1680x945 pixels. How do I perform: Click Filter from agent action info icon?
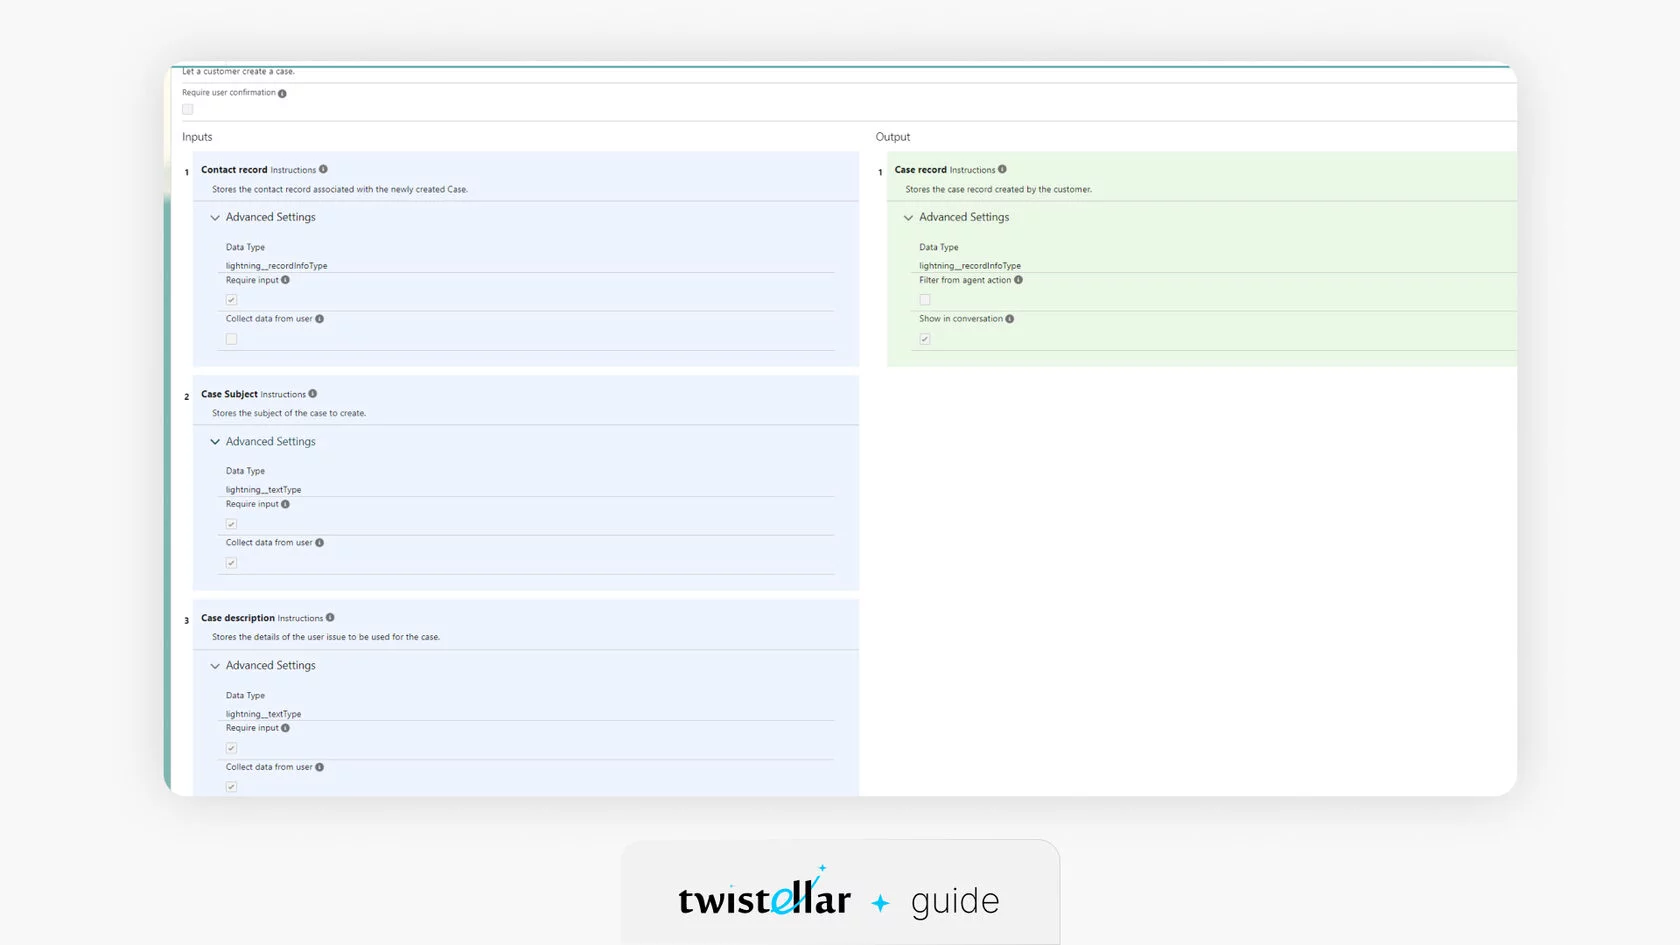tap(1018, 280)
